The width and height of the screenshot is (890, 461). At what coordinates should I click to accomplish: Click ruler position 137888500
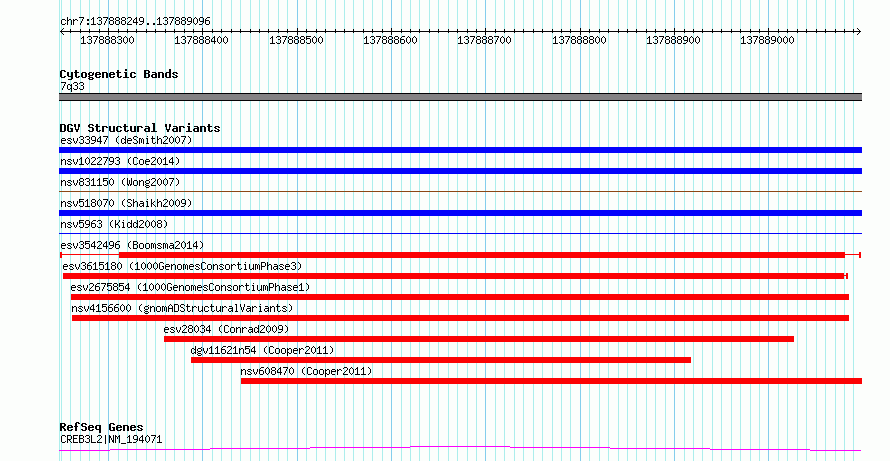point(296,40)
